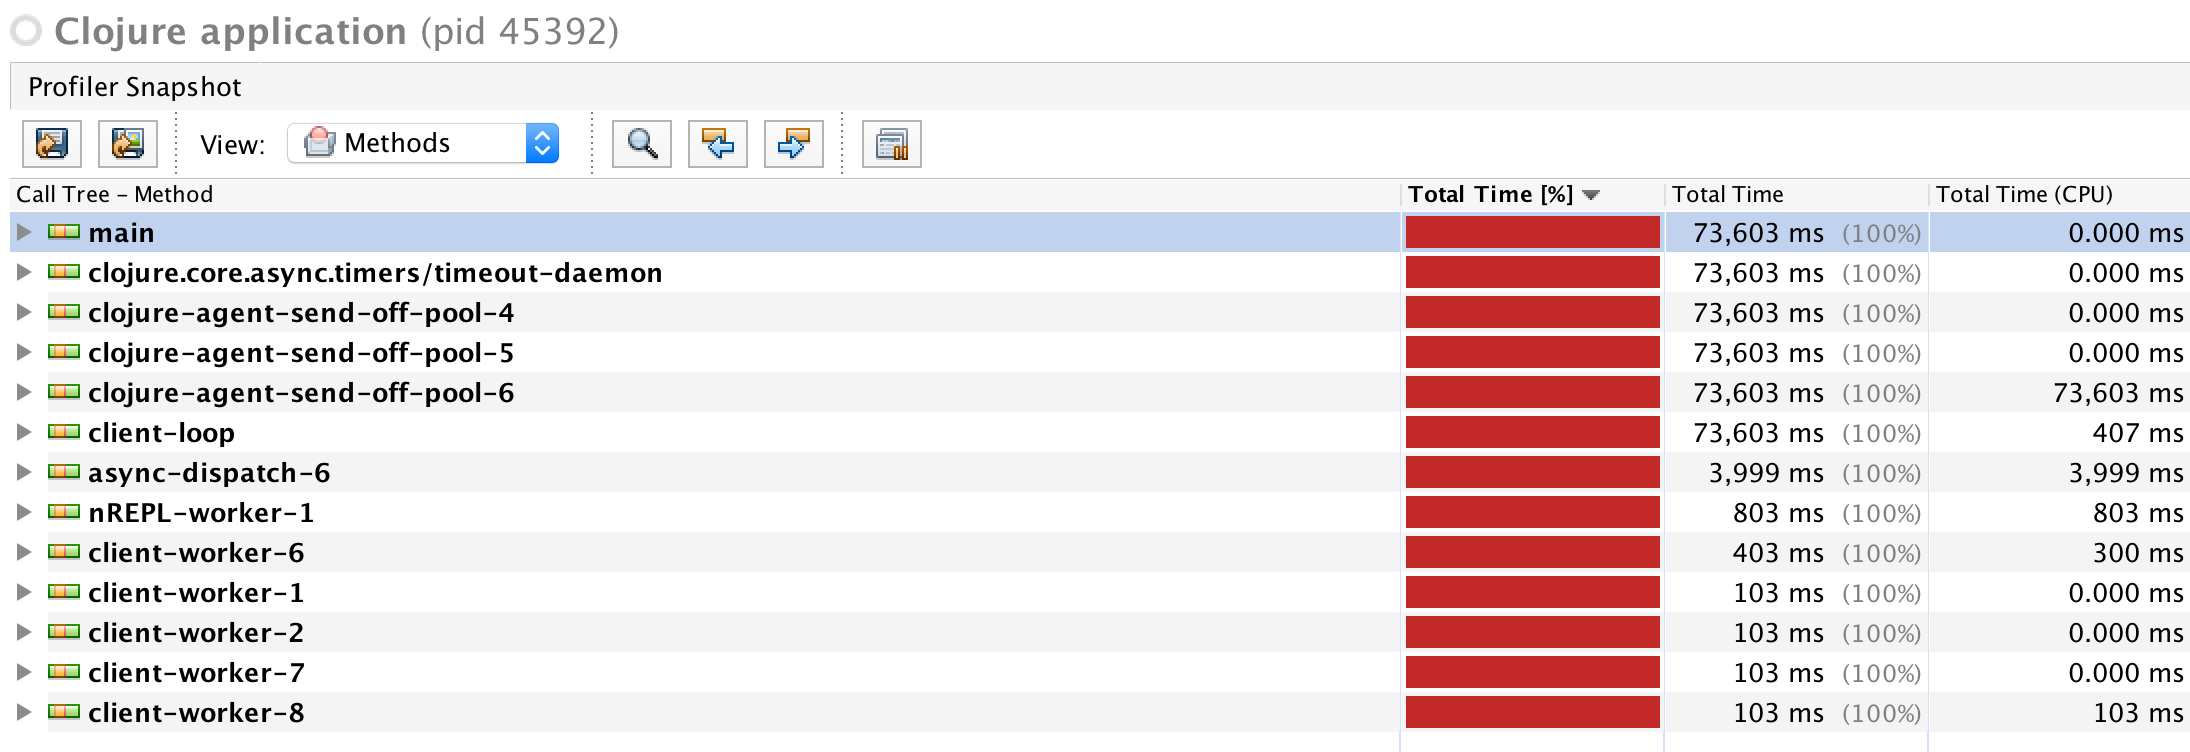
Task: Open the Methods view dropdown
Action: coord(423,143)
